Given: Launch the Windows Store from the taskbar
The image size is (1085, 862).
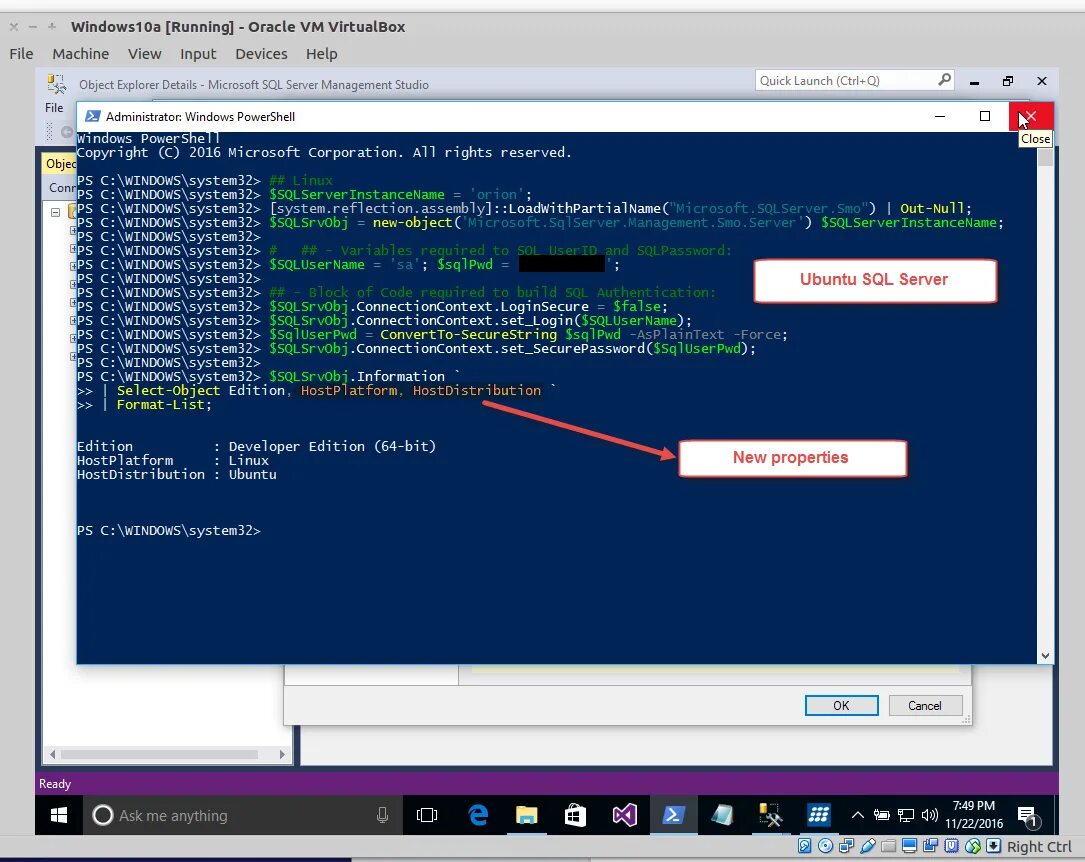Looking at the screenshot, I should pos(575,815).
